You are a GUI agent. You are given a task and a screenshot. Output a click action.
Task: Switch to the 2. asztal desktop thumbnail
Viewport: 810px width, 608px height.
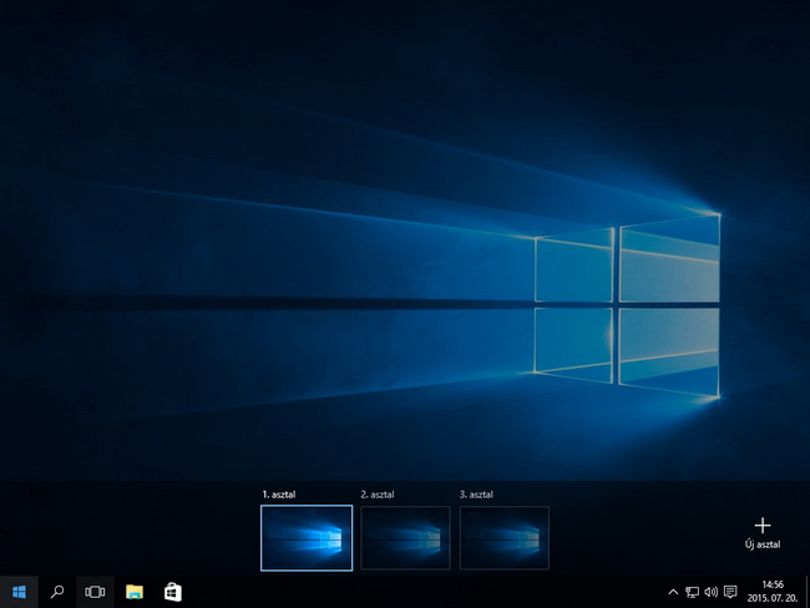pos(405,538)
